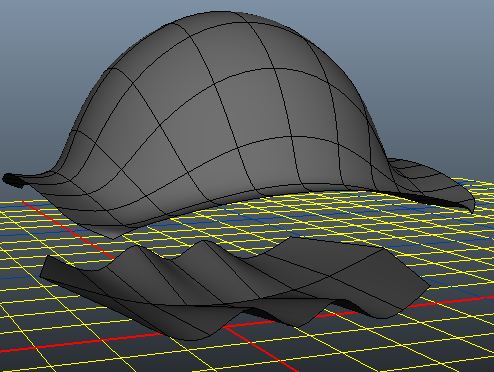The image size is (494, 372).
Task: Pick the dark left brim tip of the dome
Action: 13,180
